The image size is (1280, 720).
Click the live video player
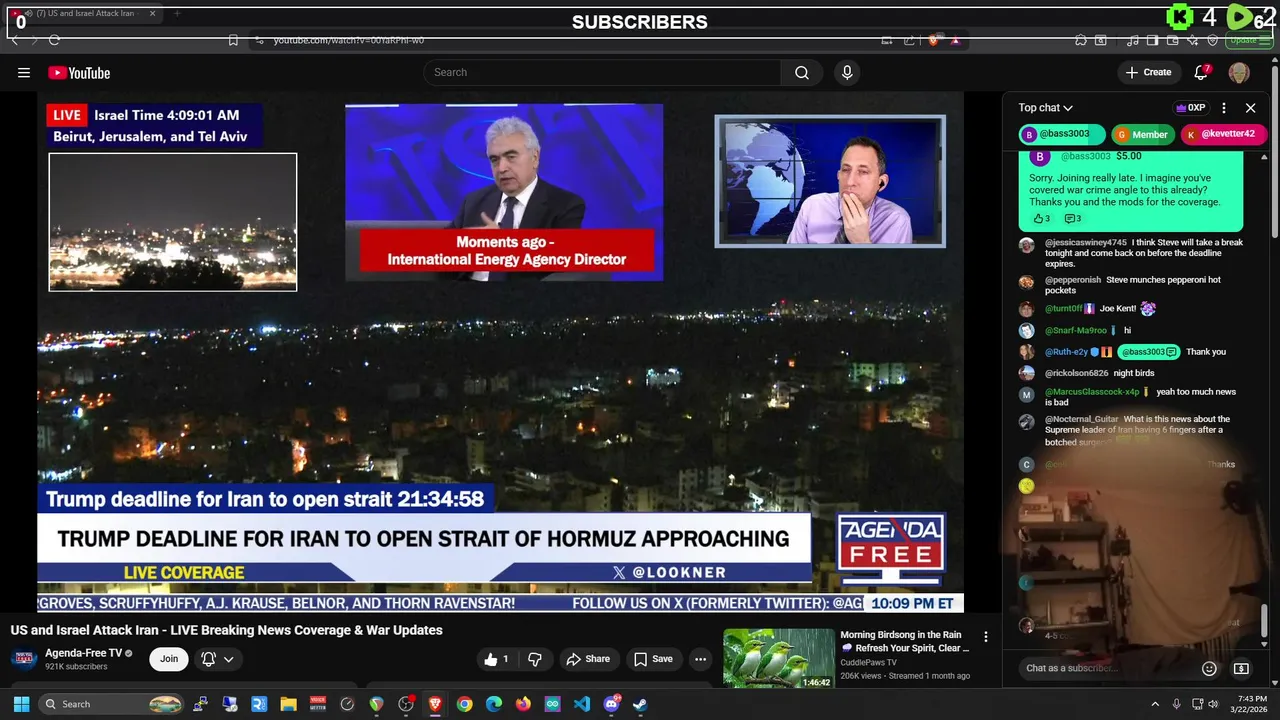(x=500, y=352)
